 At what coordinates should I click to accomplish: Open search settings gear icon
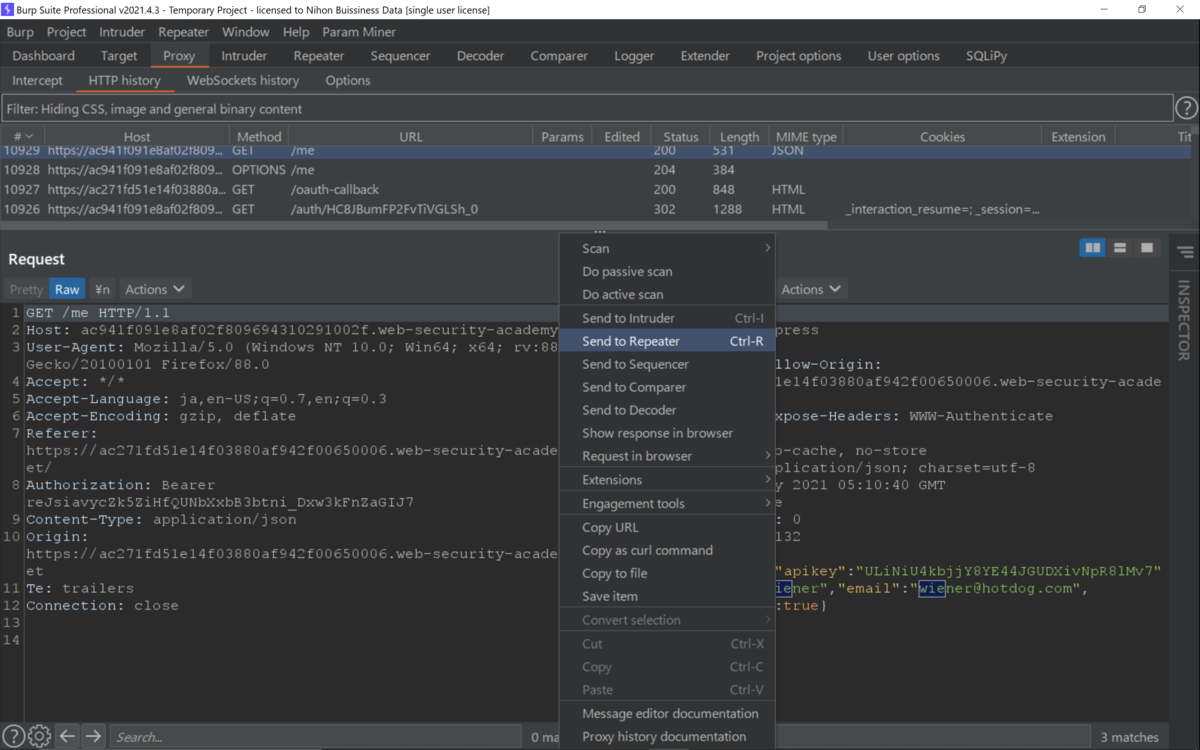pos(40,737)
